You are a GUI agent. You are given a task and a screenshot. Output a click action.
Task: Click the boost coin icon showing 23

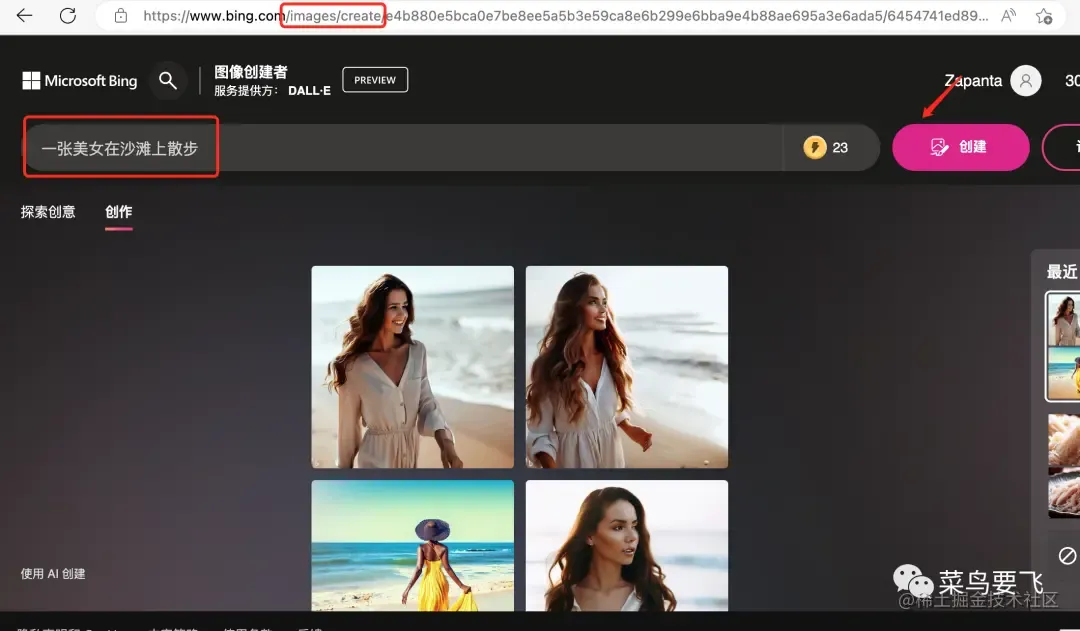815,147
